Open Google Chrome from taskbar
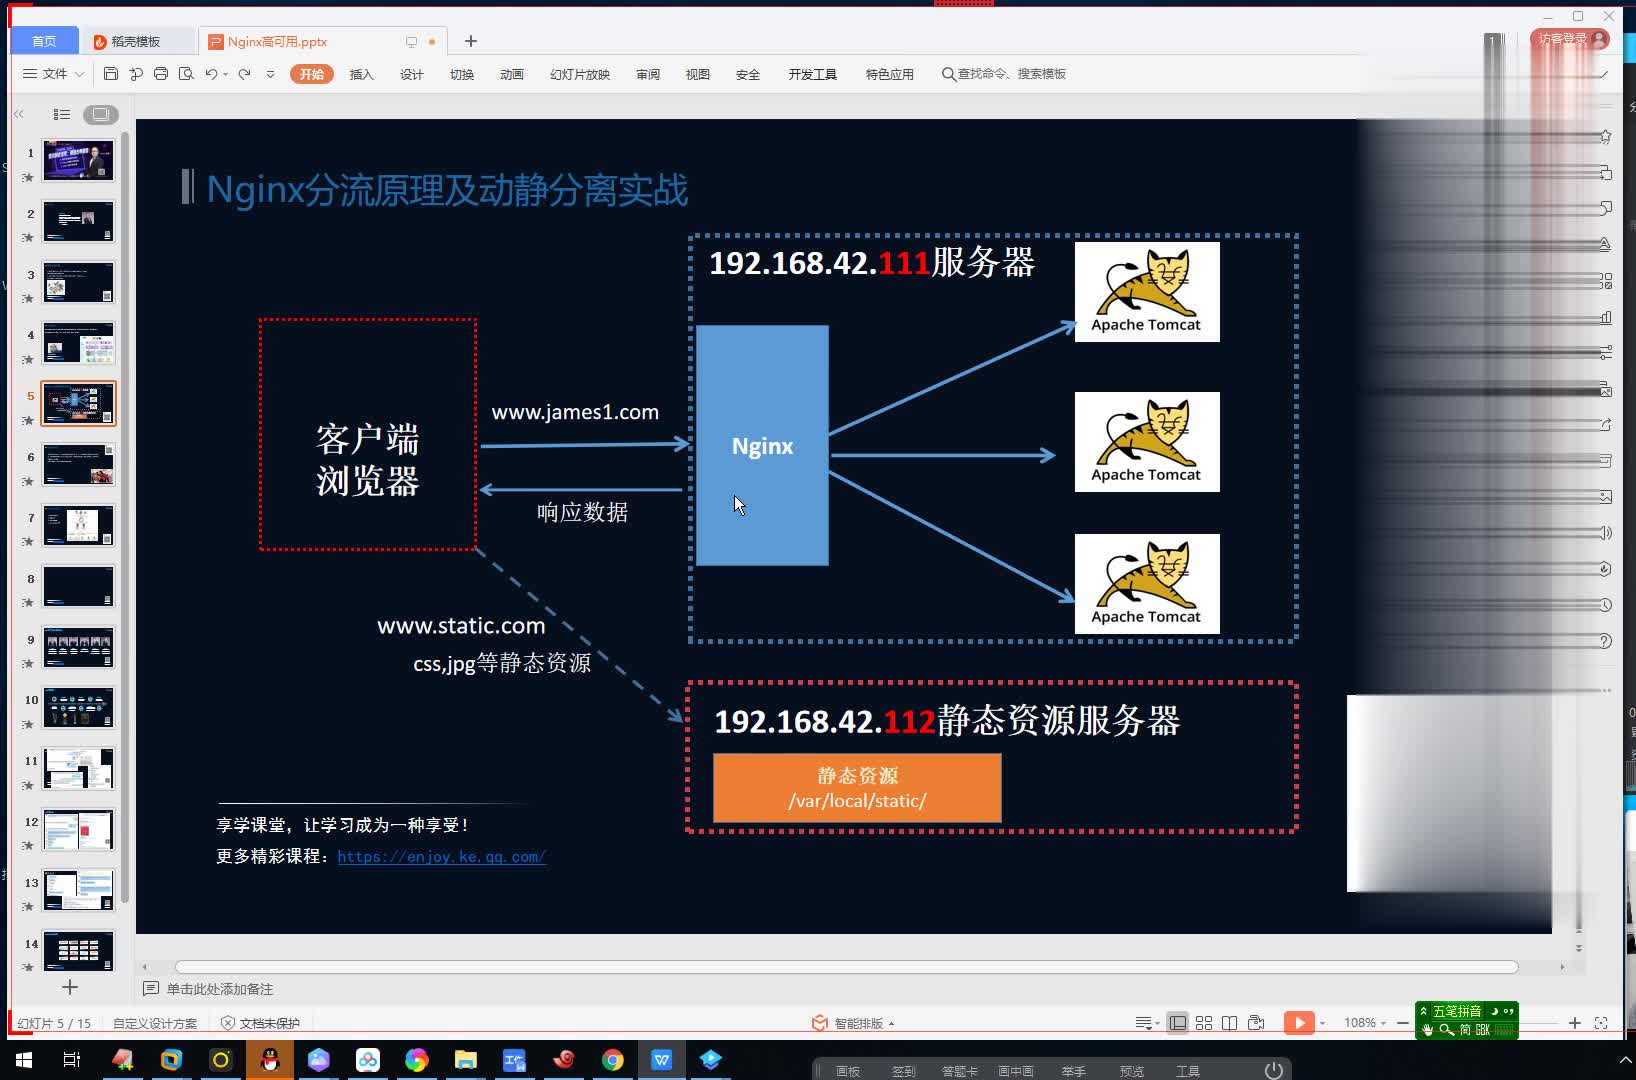This screenshot has height=1080, width=1636. [x=613, y=1060]
